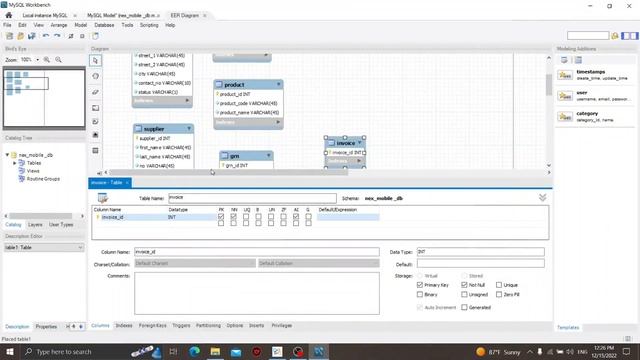Click the category template icon
This screenshot has height=360, width=640.
565,117
